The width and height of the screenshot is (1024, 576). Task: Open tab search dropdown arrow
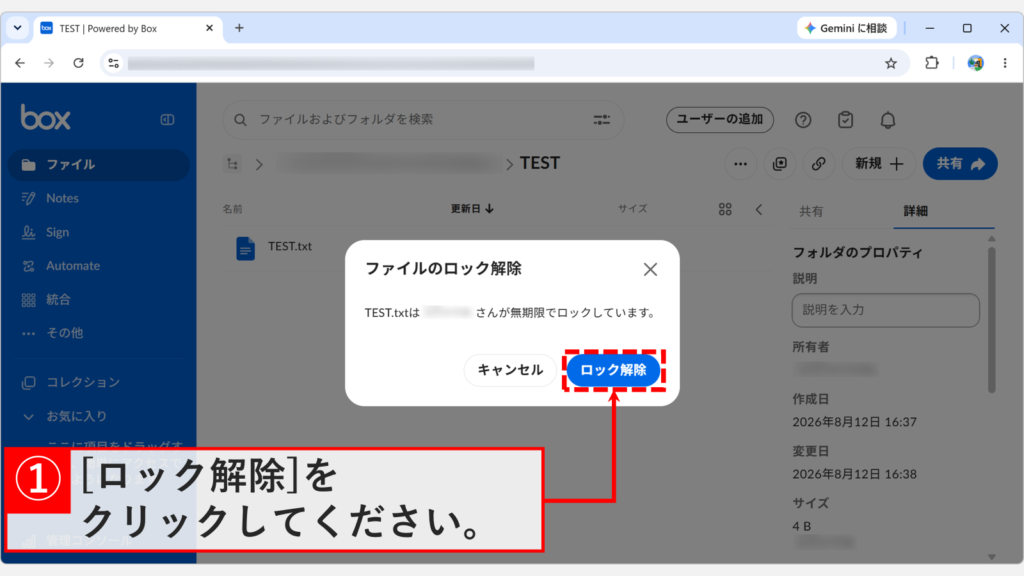coord(18,28)
